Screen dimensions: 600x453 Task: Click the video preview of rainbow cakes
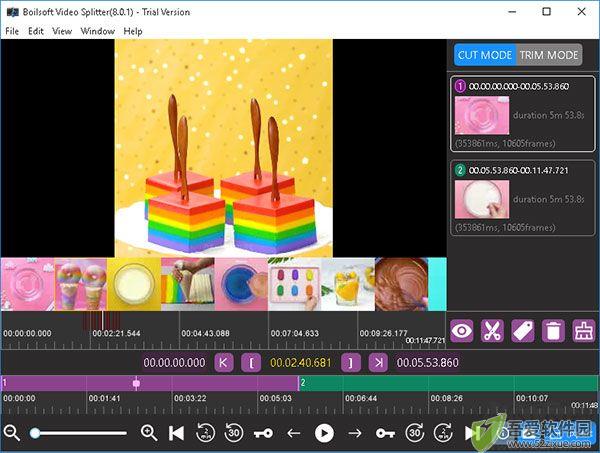(x=223, y=148)
